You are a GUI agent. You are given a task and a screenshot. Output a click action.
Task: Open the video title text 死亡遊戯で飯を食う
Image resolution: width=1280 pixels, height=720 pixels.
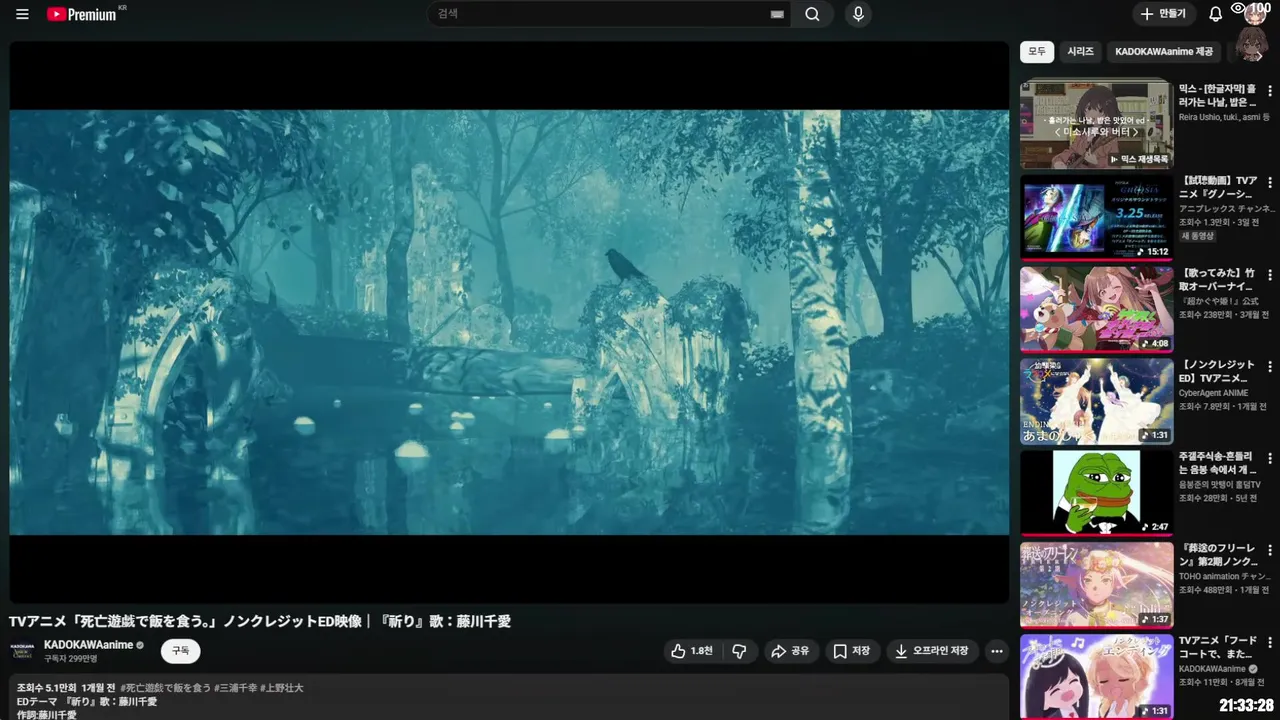click(x=260, y=621)
